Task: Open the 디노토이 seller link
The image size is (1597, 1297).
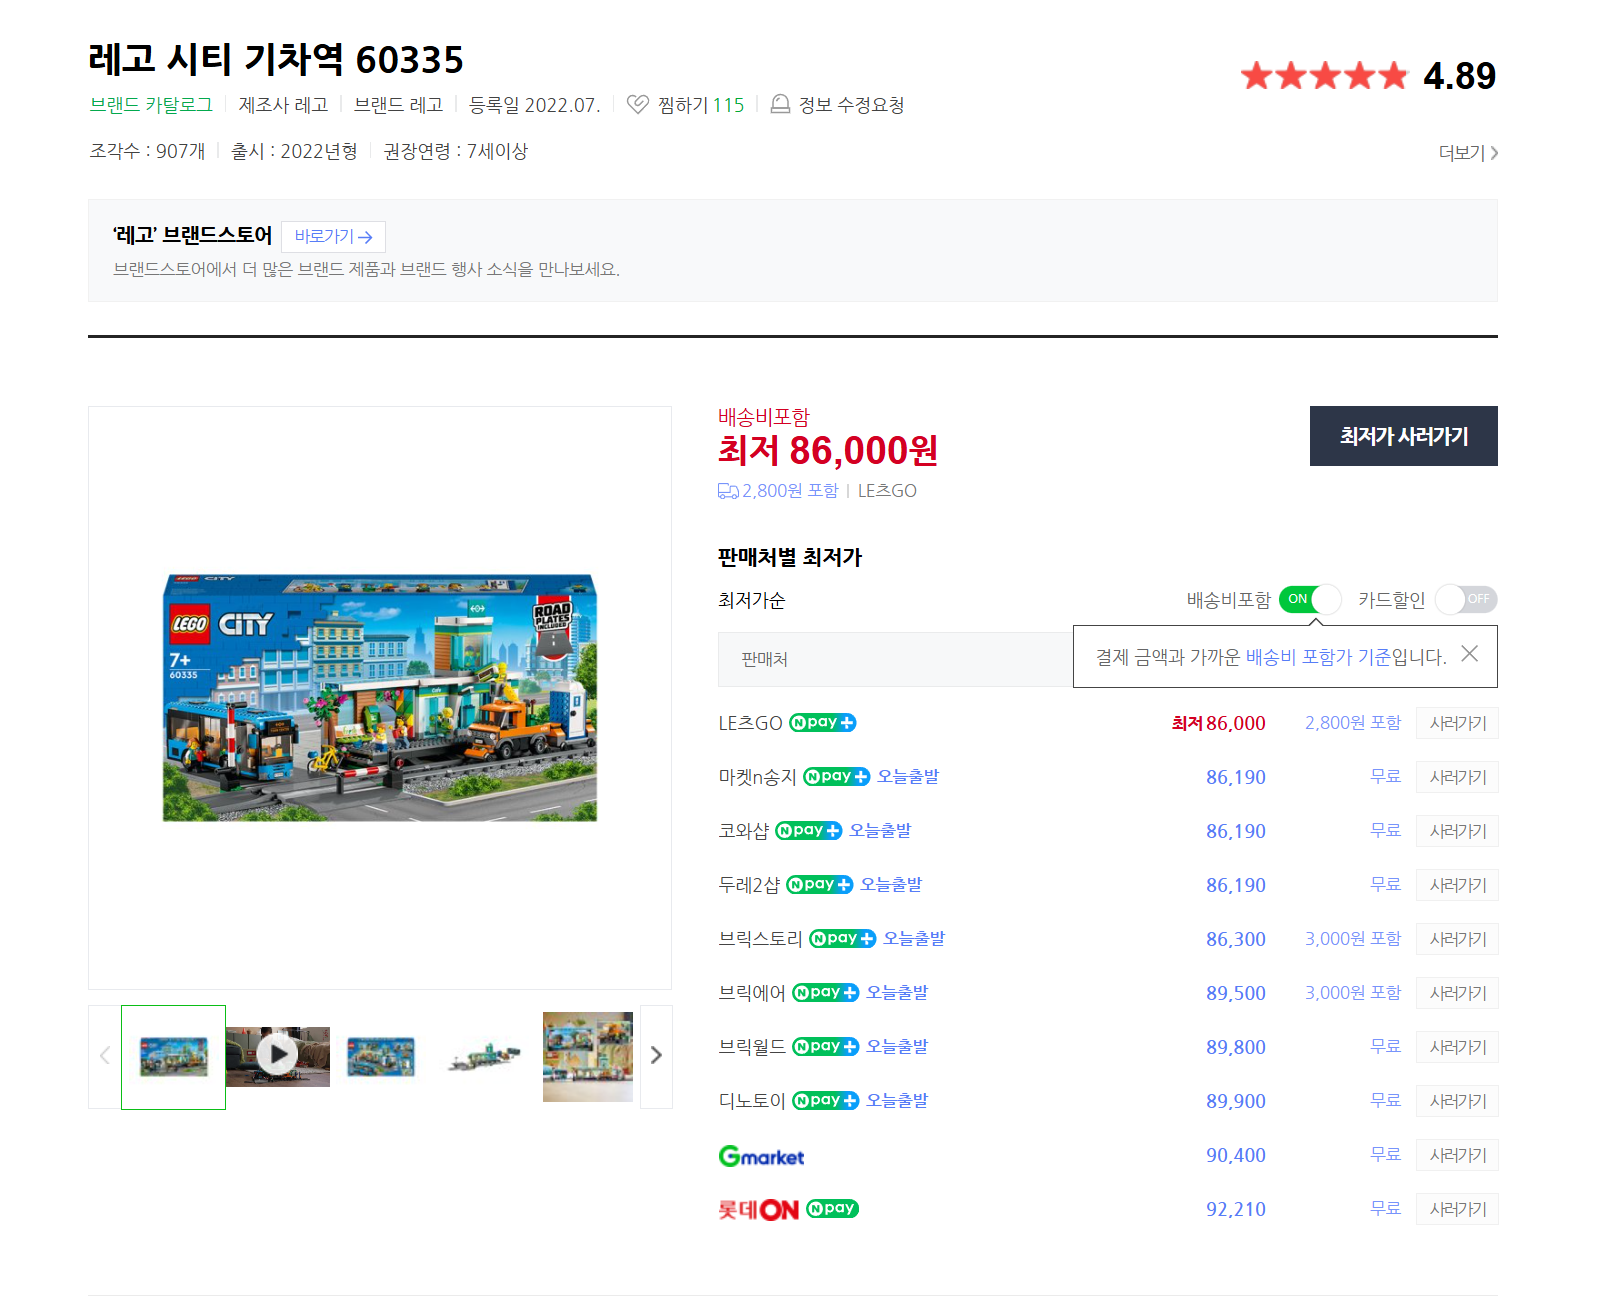Action: (752, 1101)
